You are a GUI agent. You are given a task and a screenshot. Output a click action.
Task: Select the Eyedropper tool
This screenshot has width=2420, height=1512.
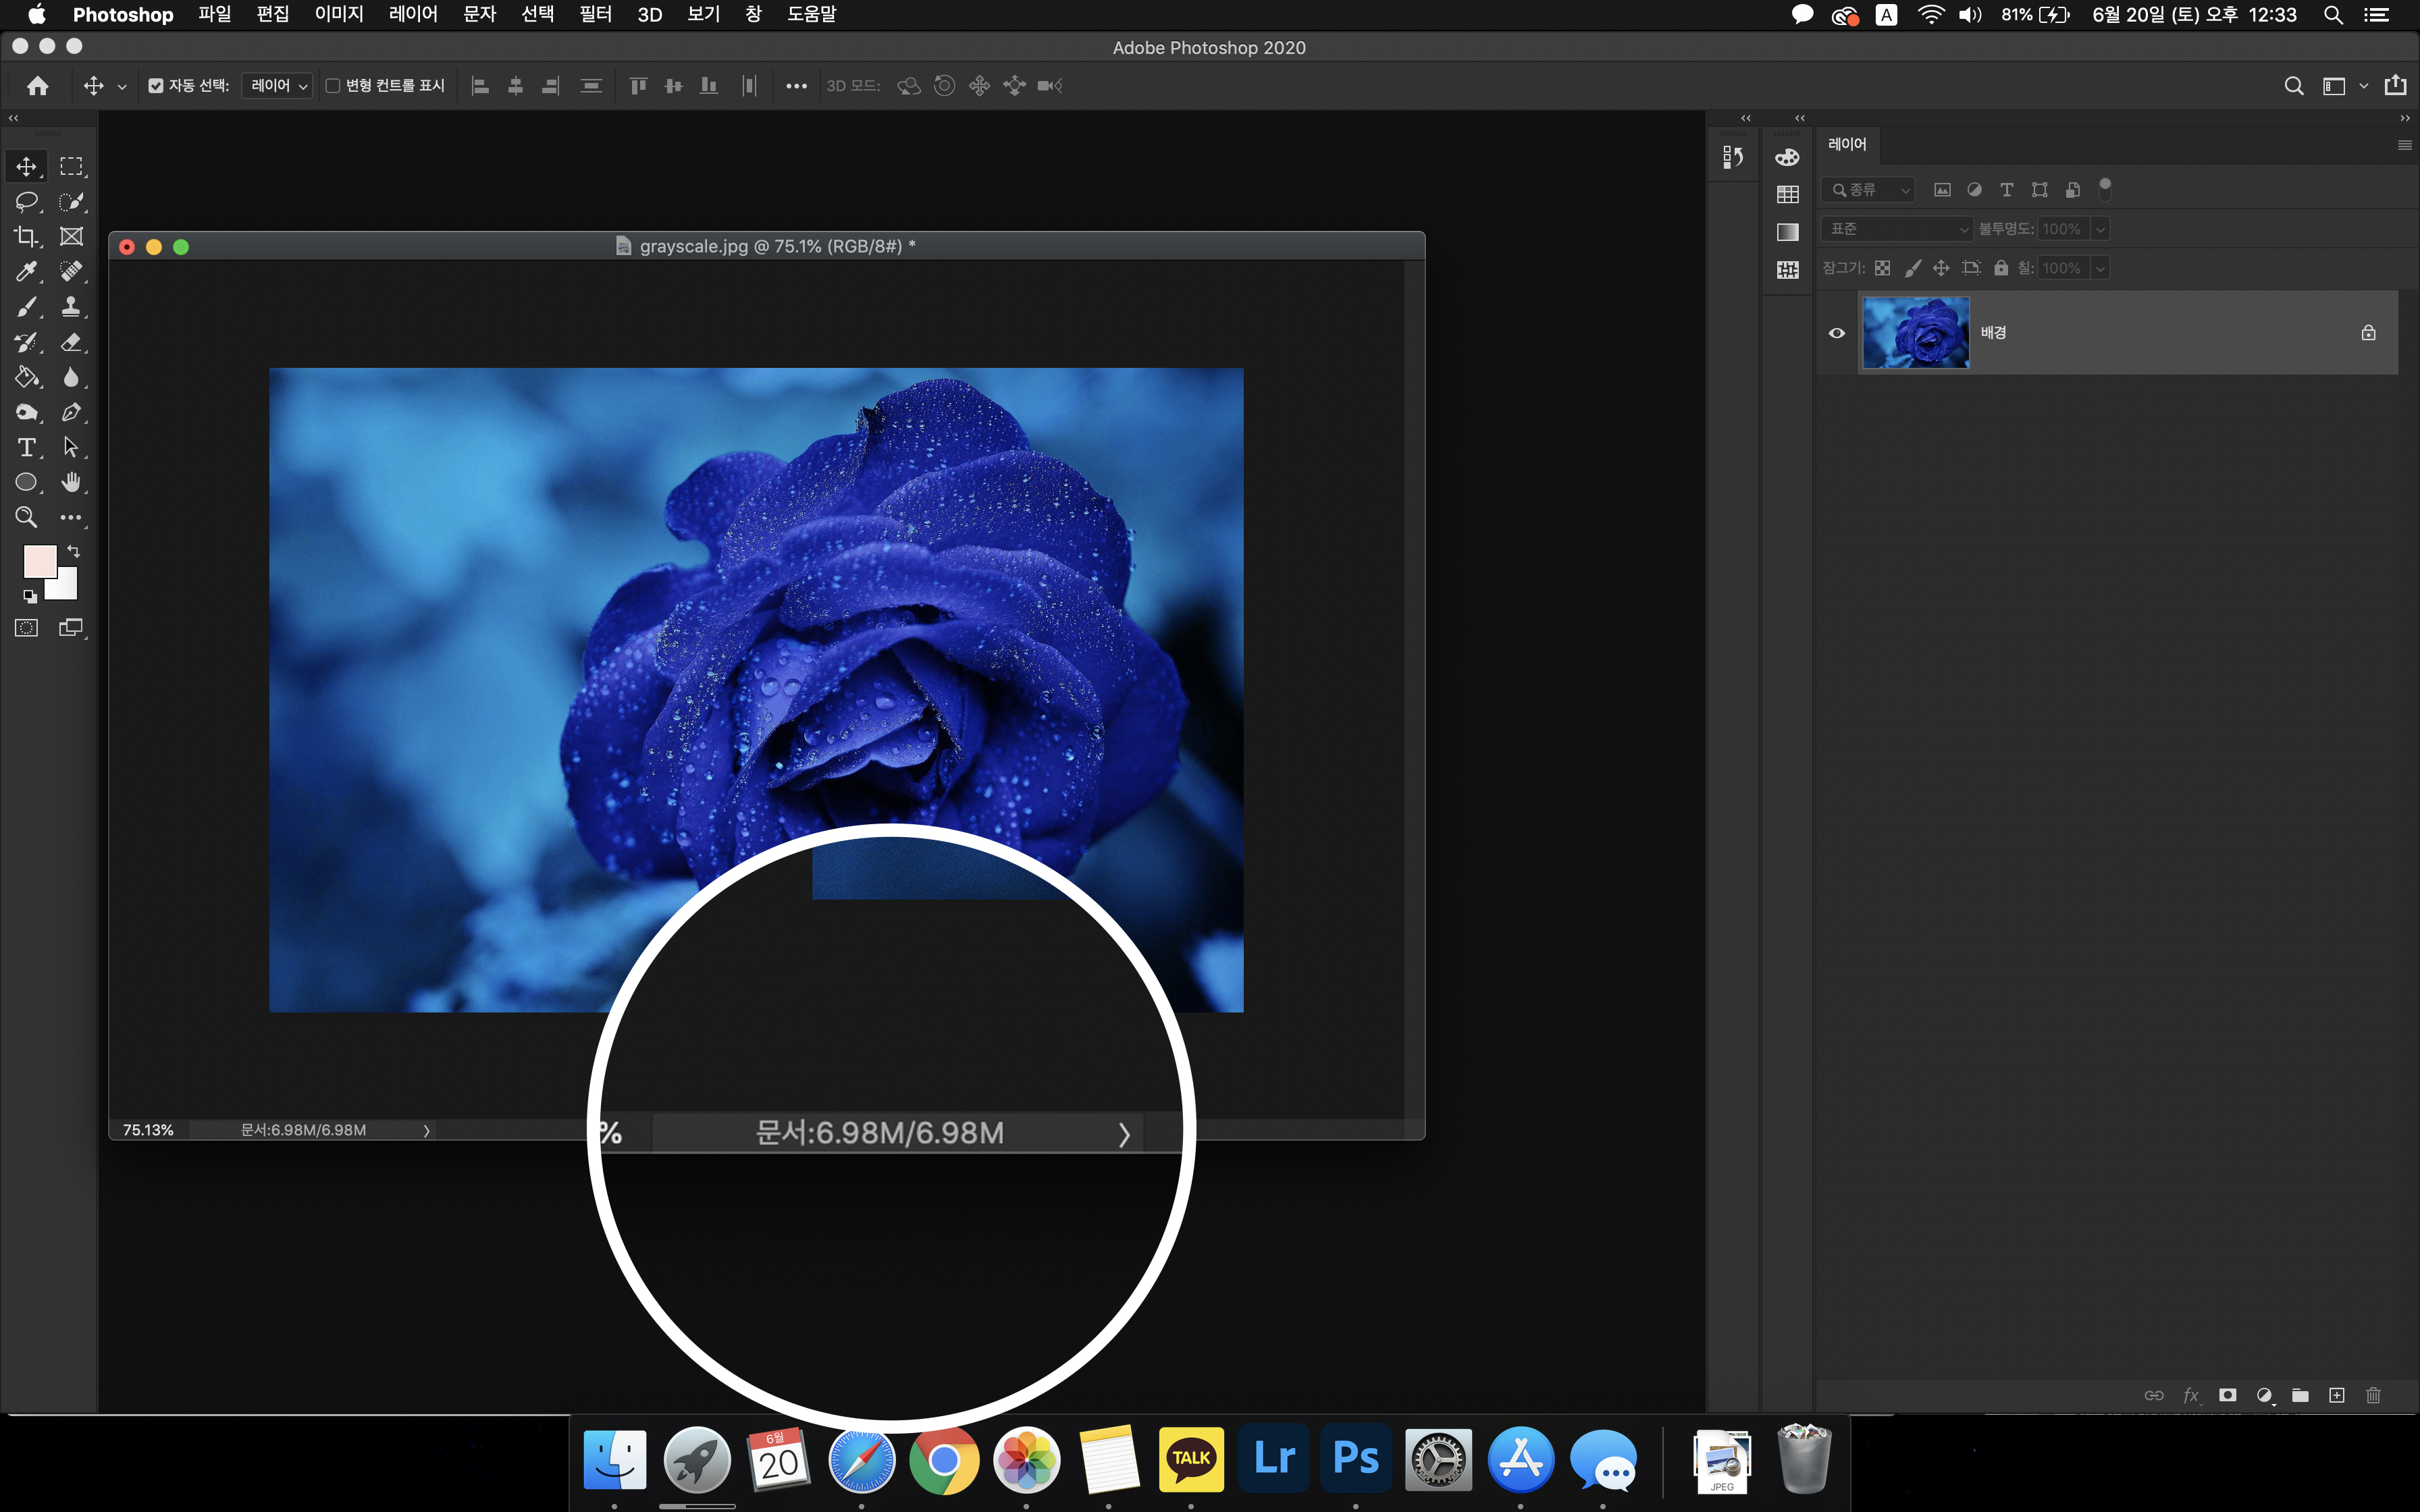point(26,271)
